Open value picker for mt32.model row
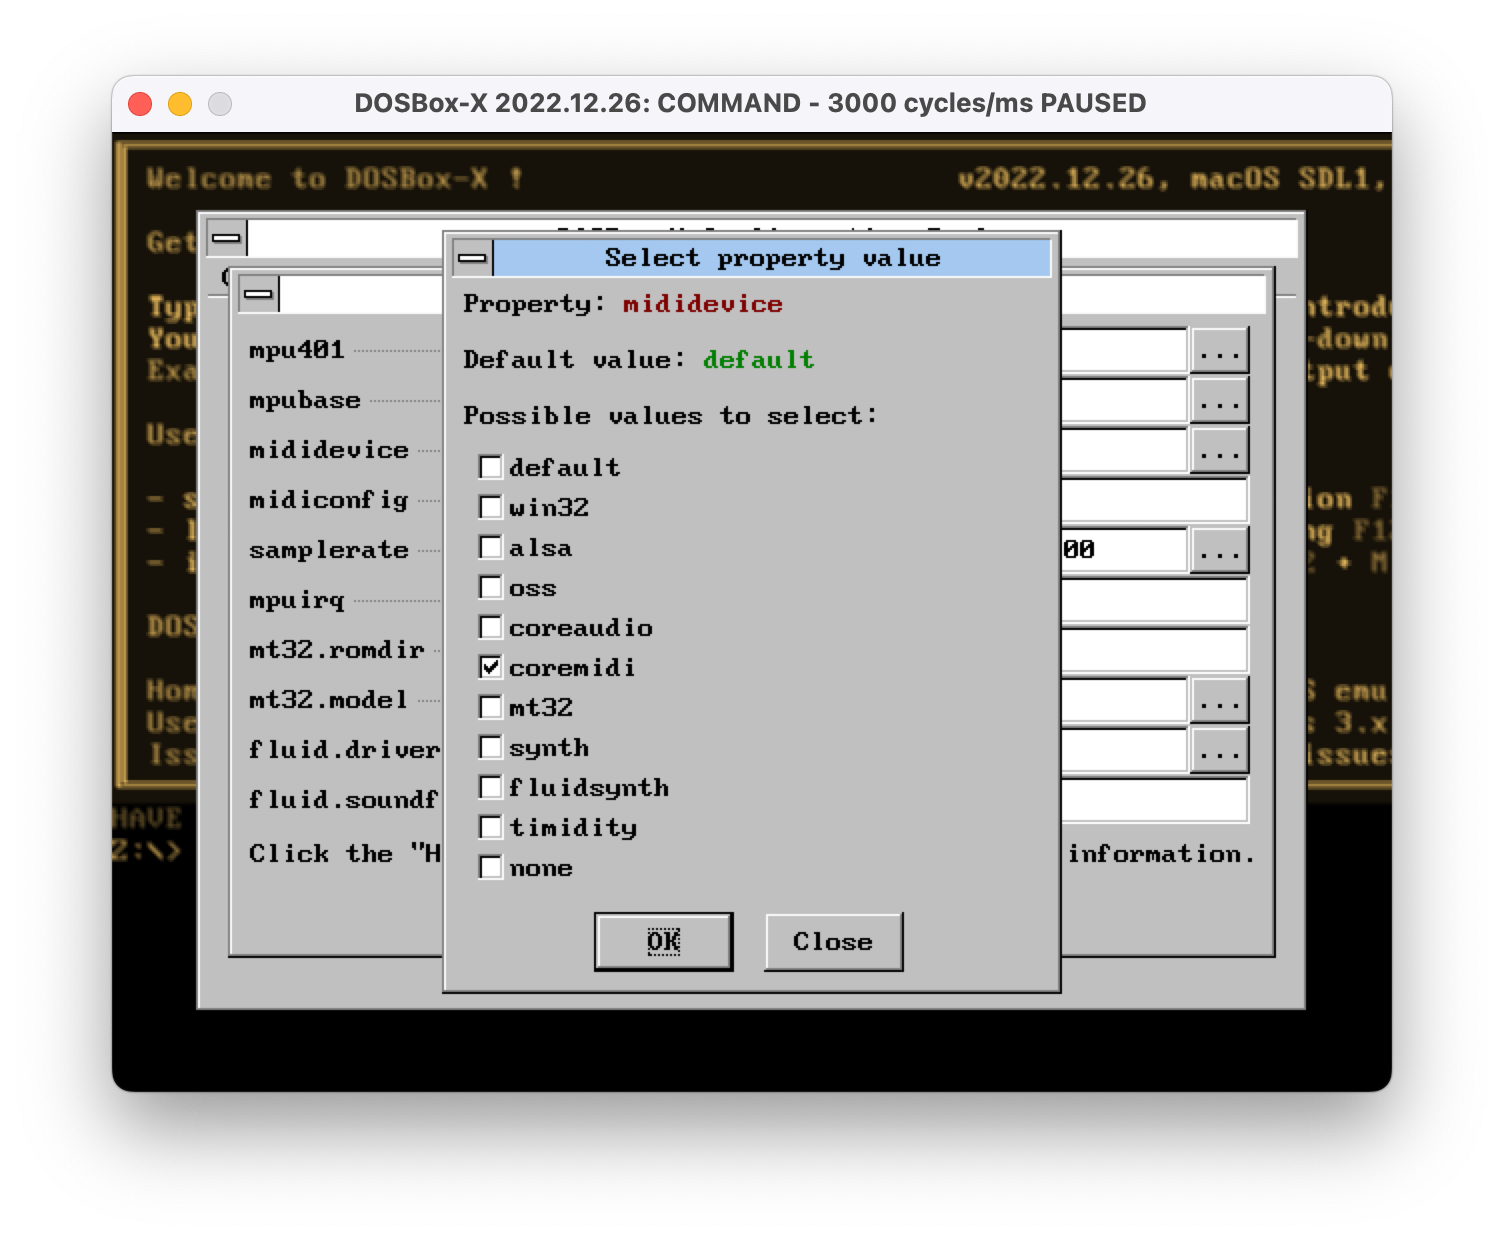The width and height of the screenshot is (1504, 1240). [x=1219, y=701]
